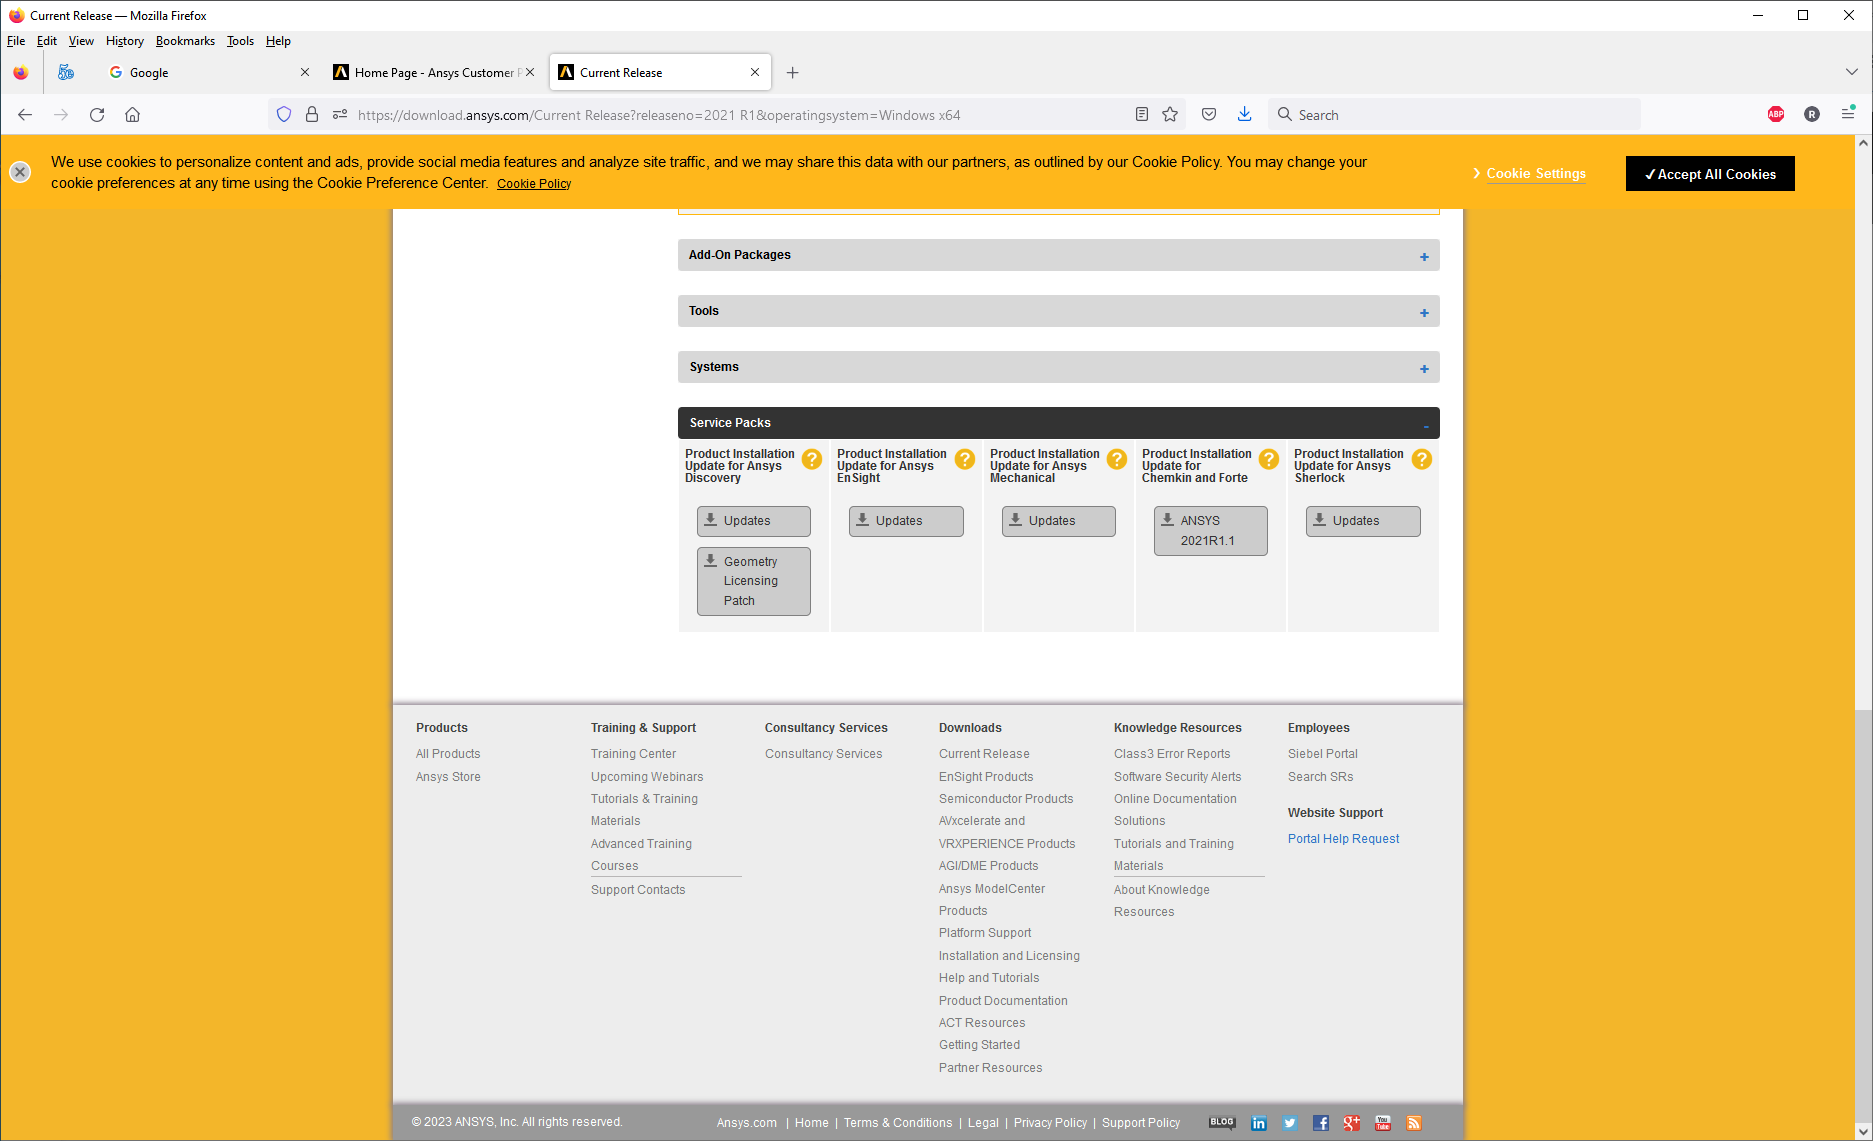
Task: Open the Facebook icon in the footer
Action: (x=1321, y=1123)
